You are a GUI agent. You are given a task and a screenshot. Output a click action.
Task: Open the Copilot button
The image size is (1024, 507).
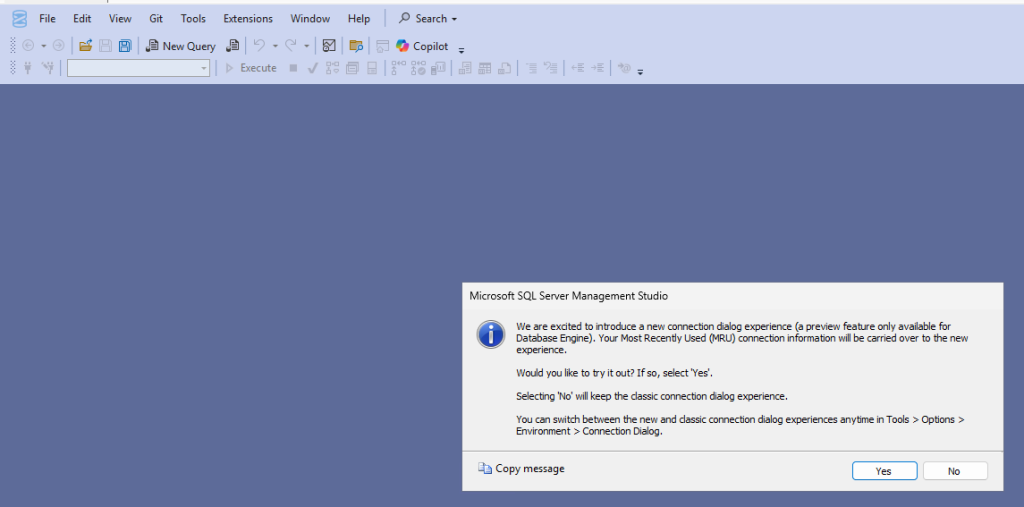(423, 46)
